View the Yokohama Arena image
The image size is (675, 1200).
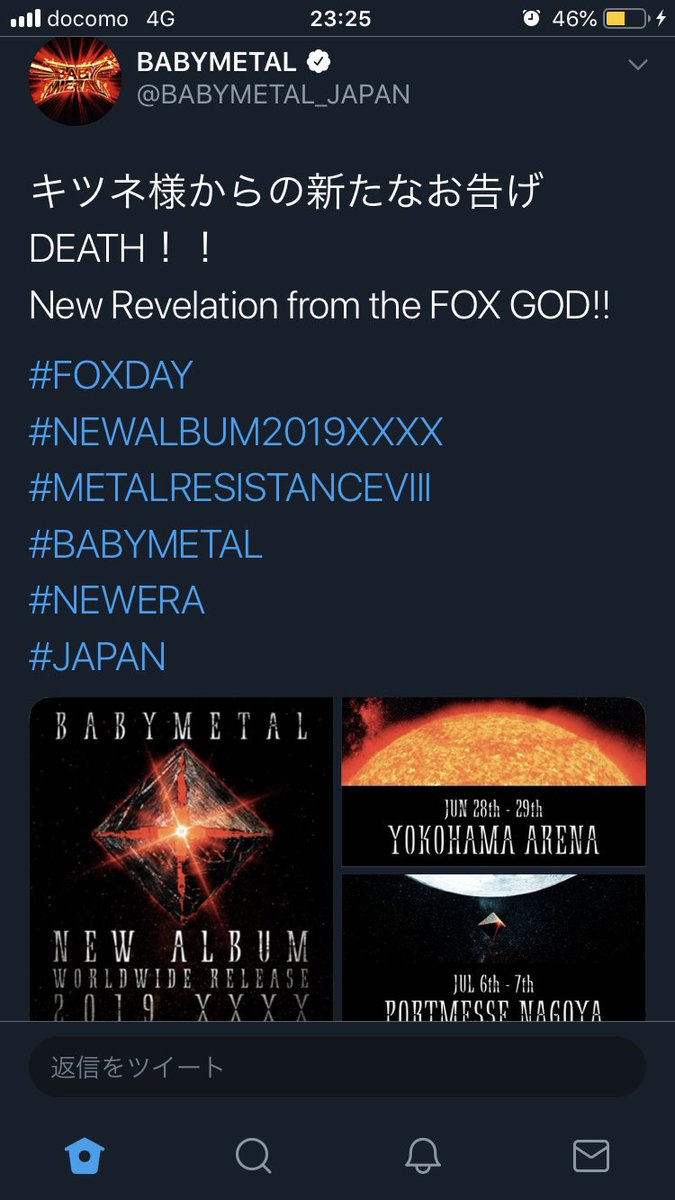pos(494,781)
